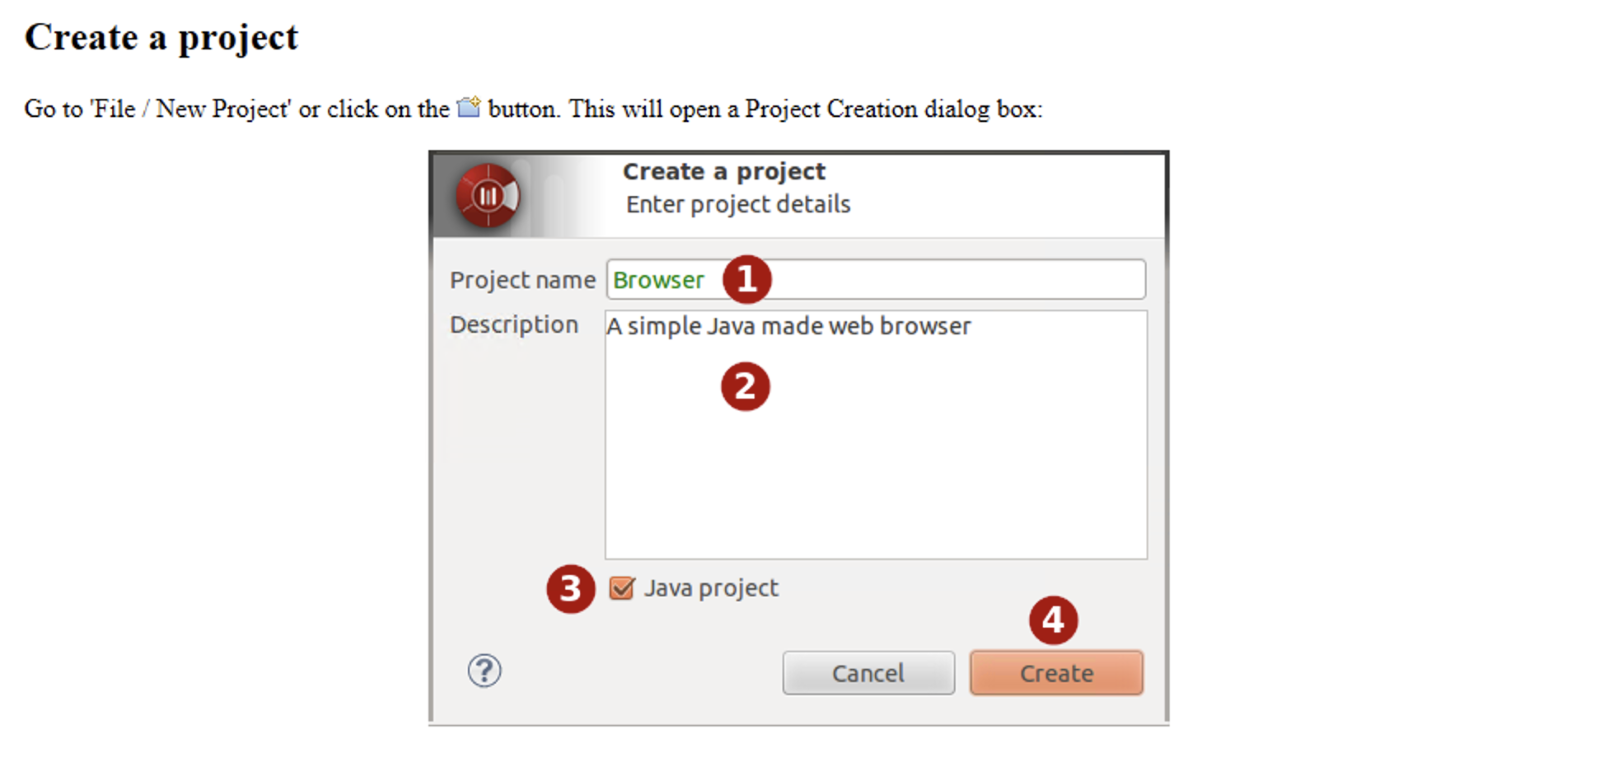1600x758 pixels.
Task: Click the large 'Create a project' page heading
Action: 161,38
